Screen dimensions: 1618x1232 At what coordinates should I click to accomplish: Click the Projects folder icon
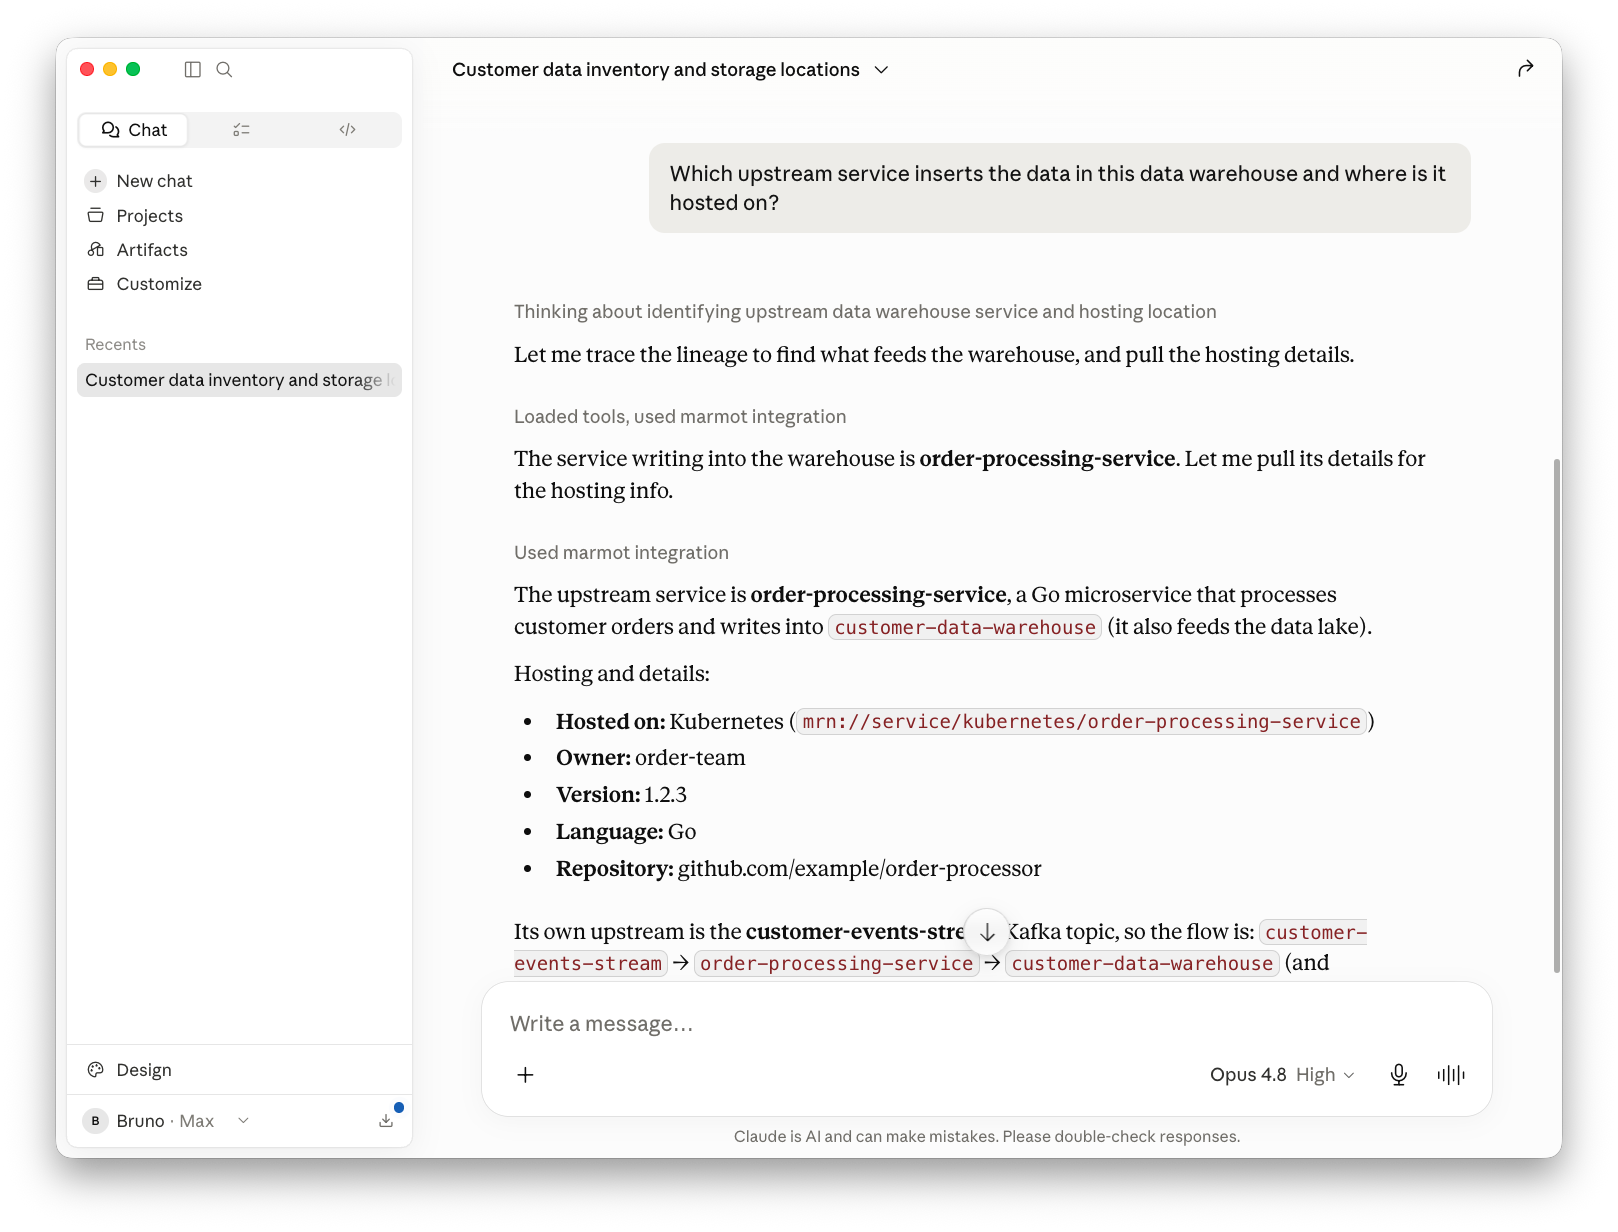tap(96, 216)
